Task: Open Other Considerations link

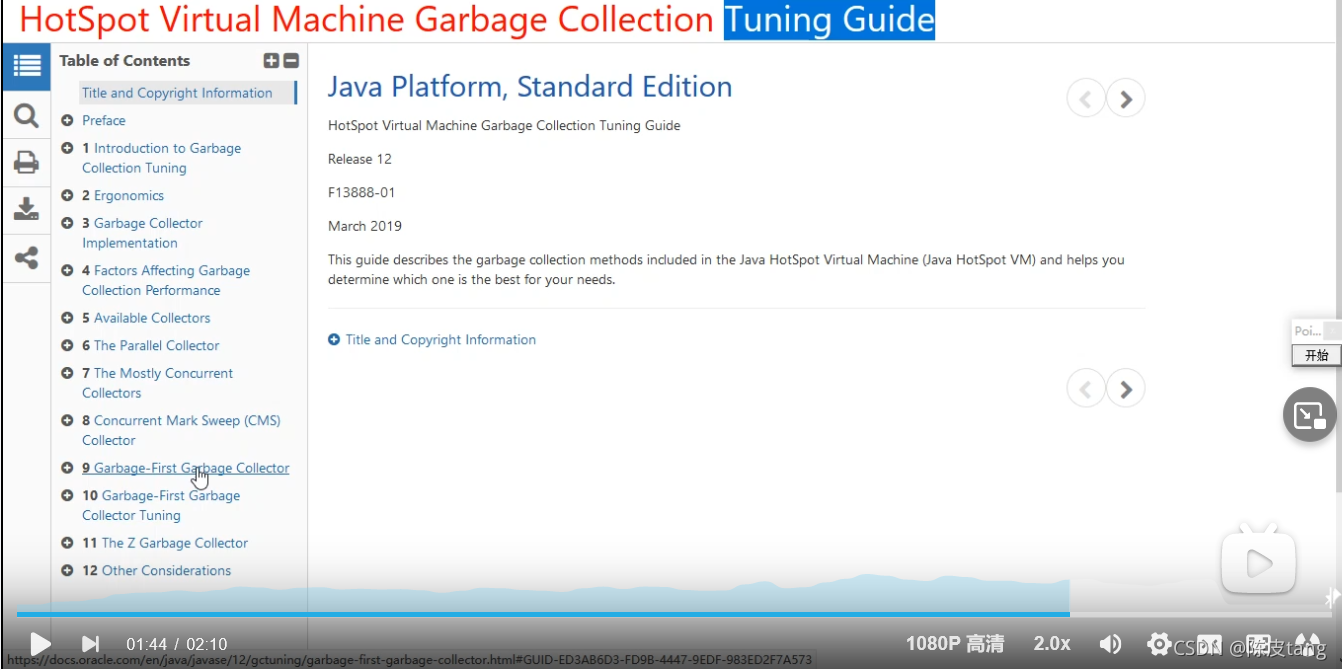Action: point(156,571)
